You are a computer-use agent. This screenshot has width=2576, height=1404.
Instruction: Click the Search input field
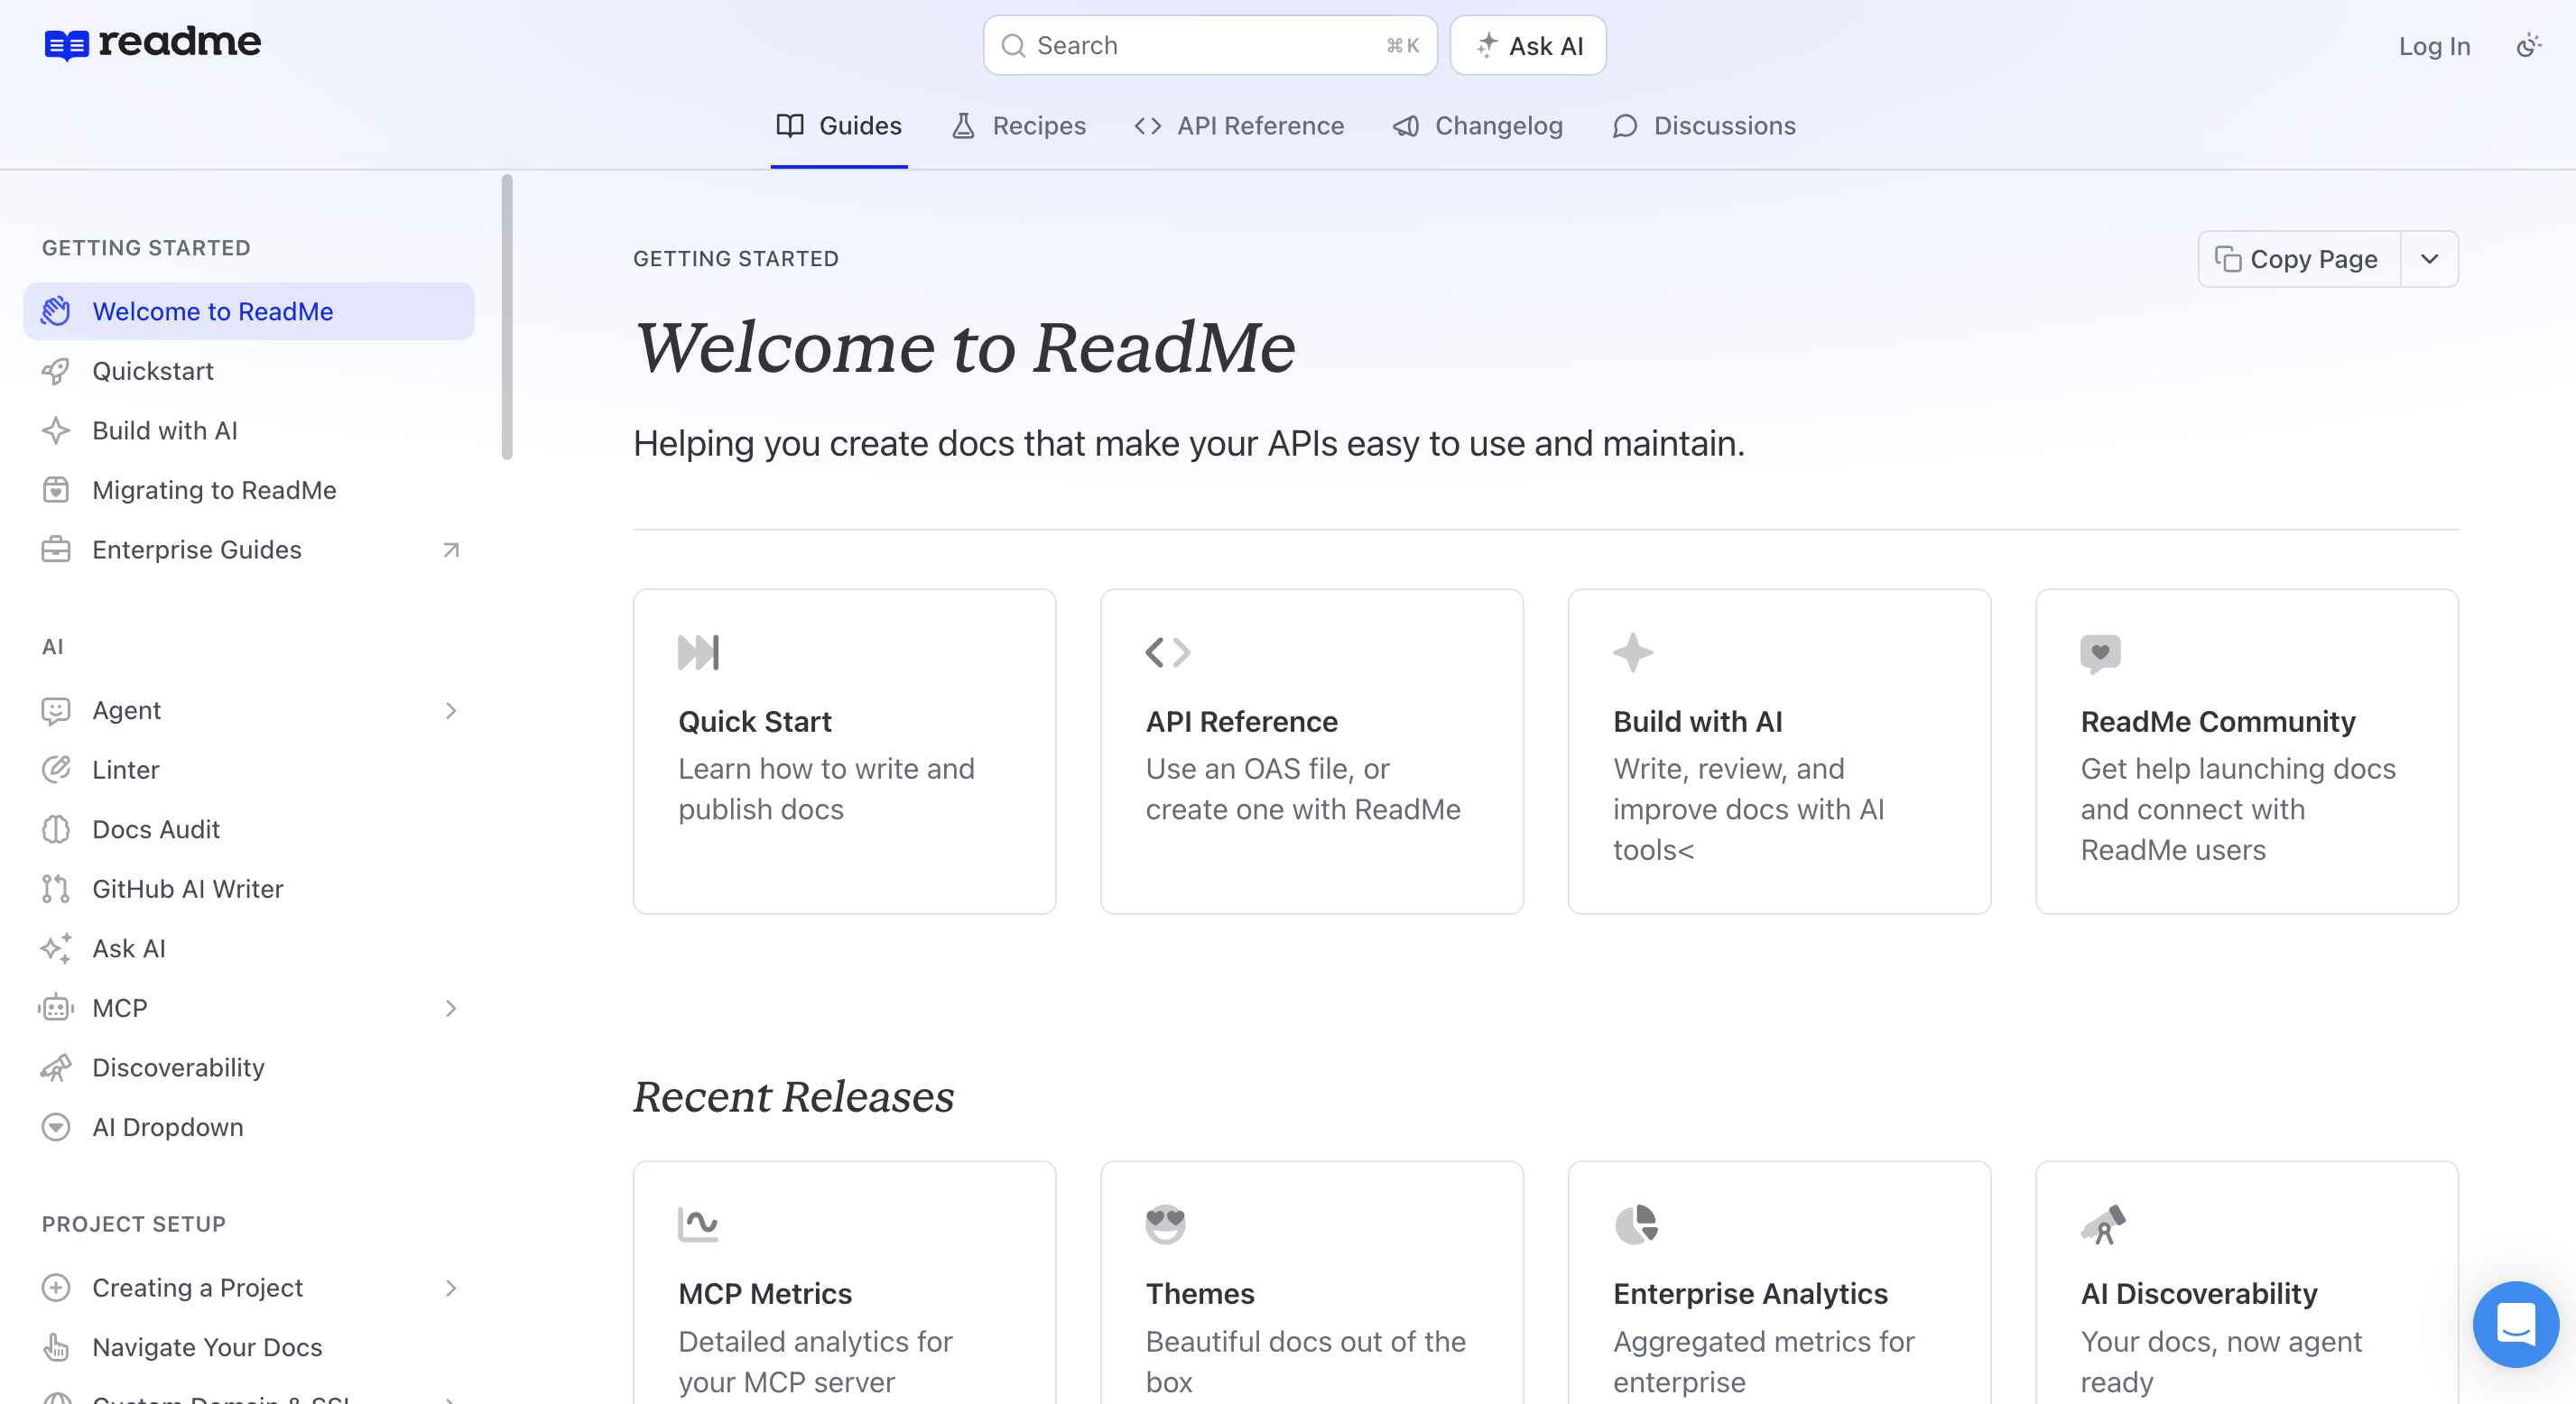(1209, 45)
